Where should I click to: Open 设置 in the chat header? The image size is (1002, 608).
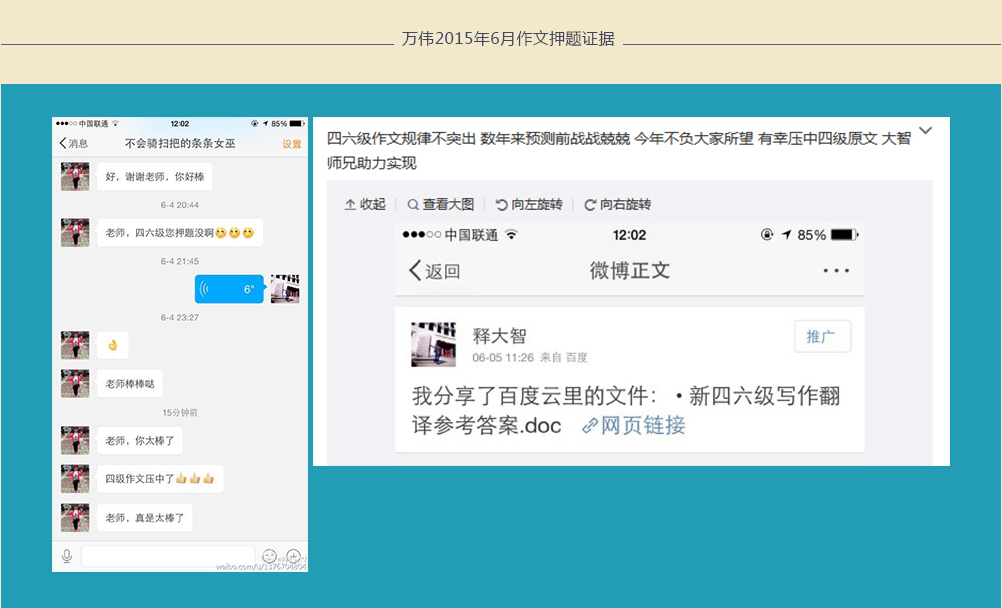[291, 143]
